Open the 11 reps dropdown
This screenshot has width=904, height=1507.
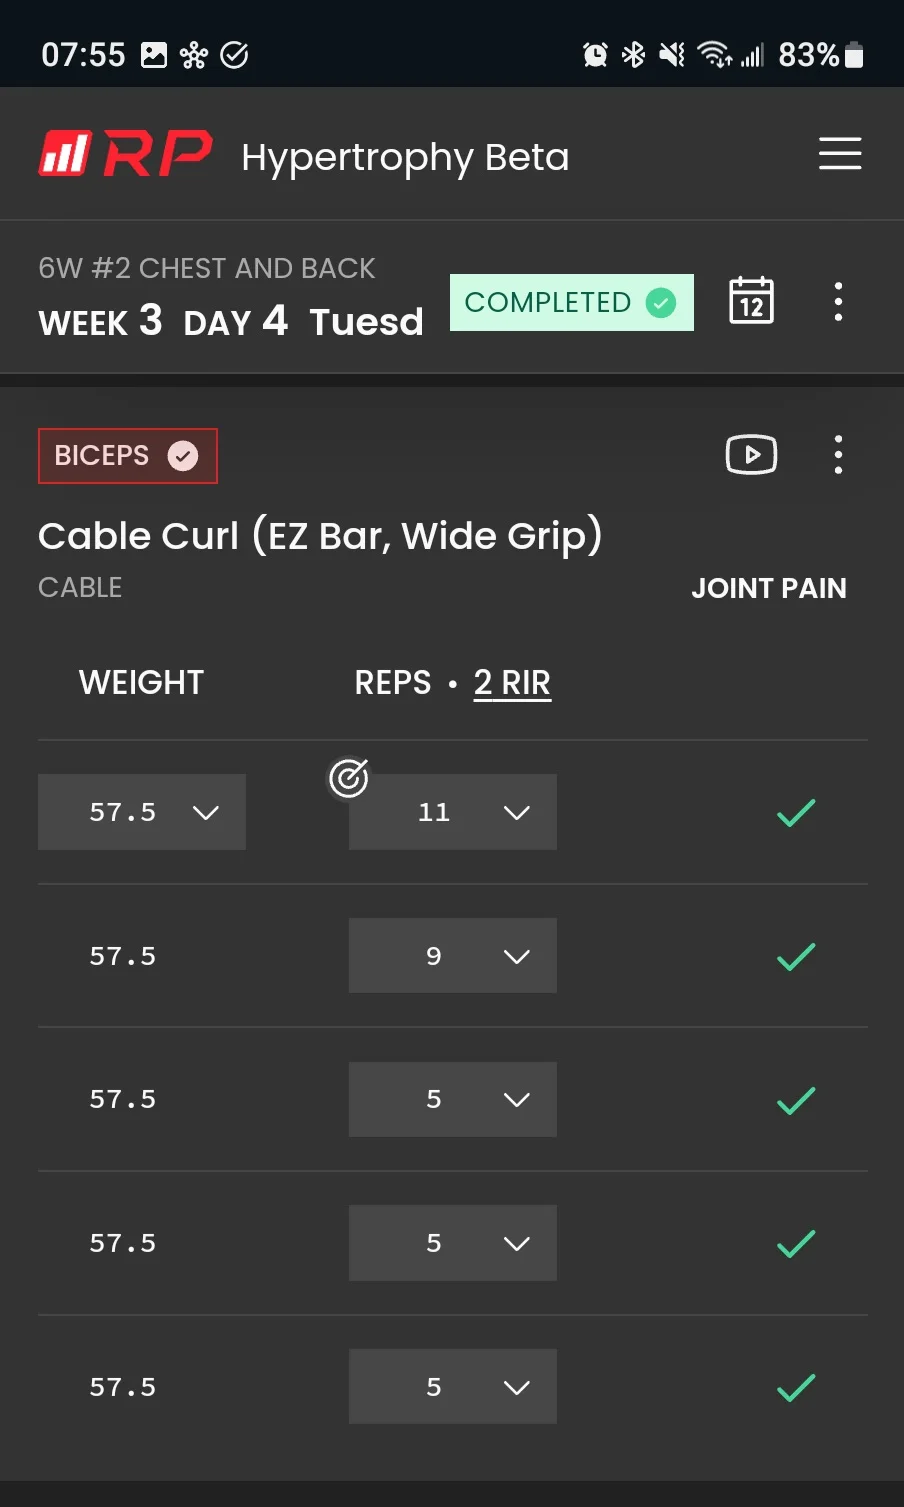coord(453,812)
